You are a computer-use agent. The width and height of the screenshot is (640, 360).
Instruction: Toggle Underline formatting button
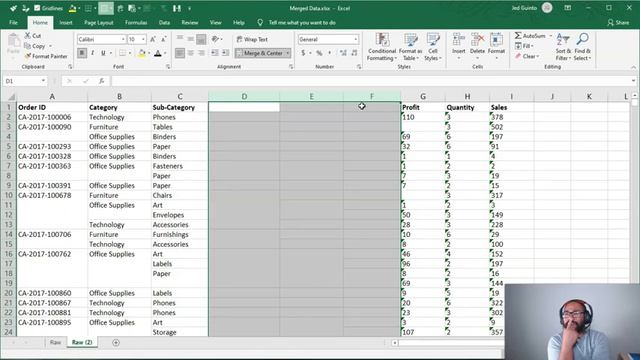pyautogui.click(x=103, y=53)
